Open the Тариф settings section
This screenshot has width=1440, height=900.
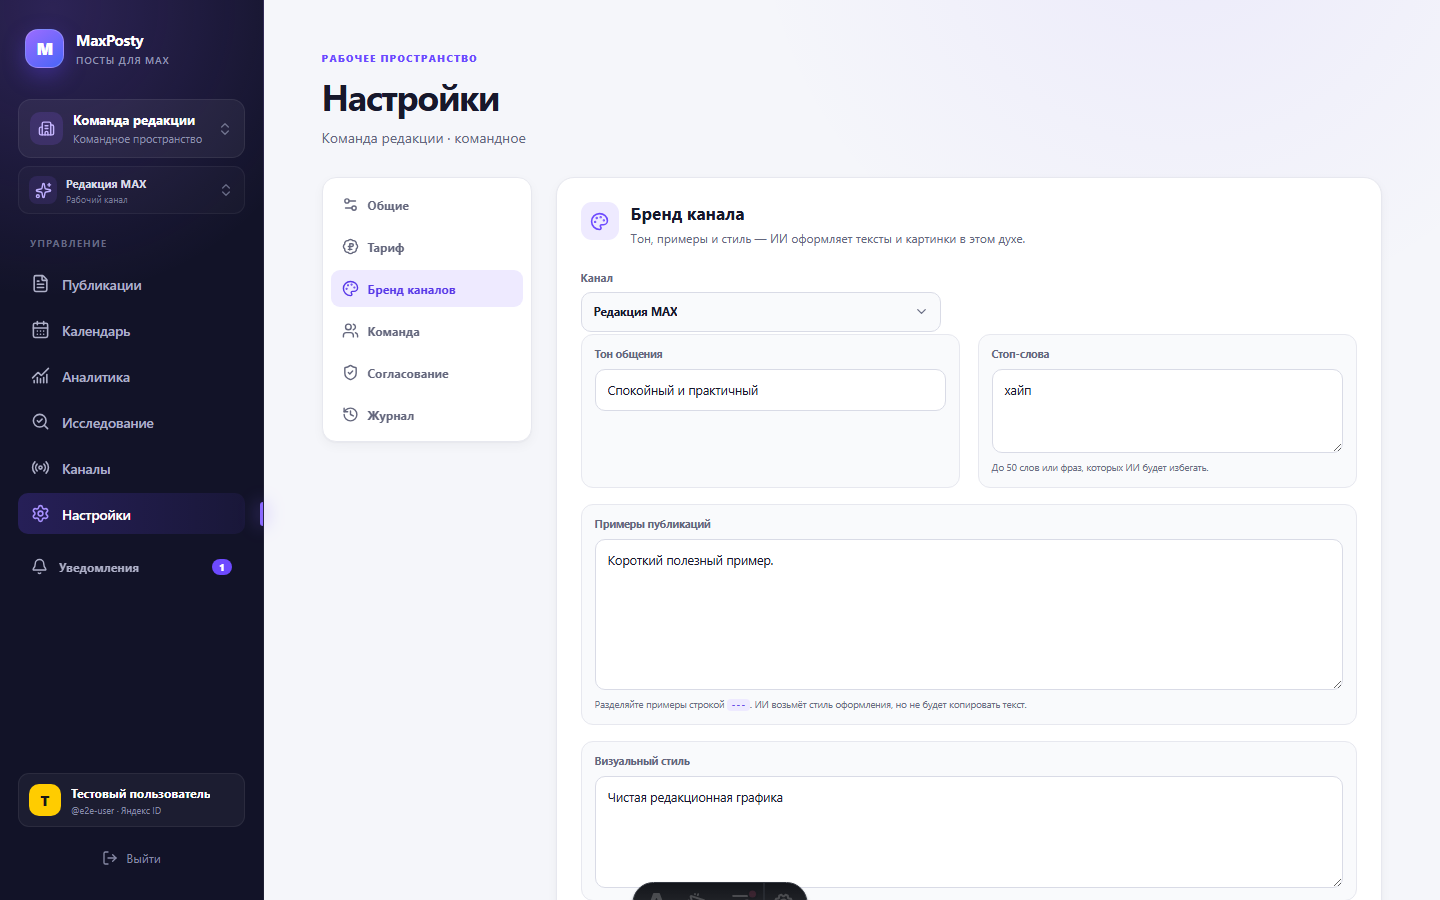coord(427,247)
